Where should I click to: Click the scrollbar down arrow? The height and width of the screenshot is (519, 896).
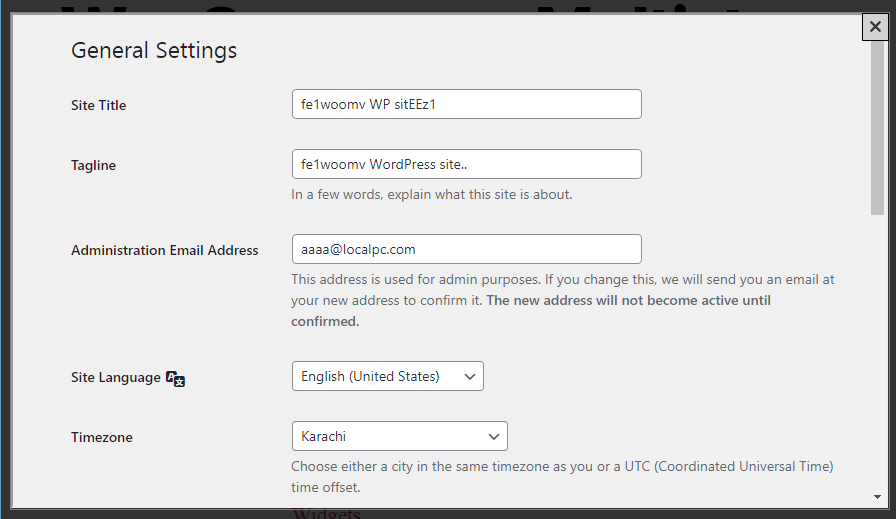(x=877, y=496)
